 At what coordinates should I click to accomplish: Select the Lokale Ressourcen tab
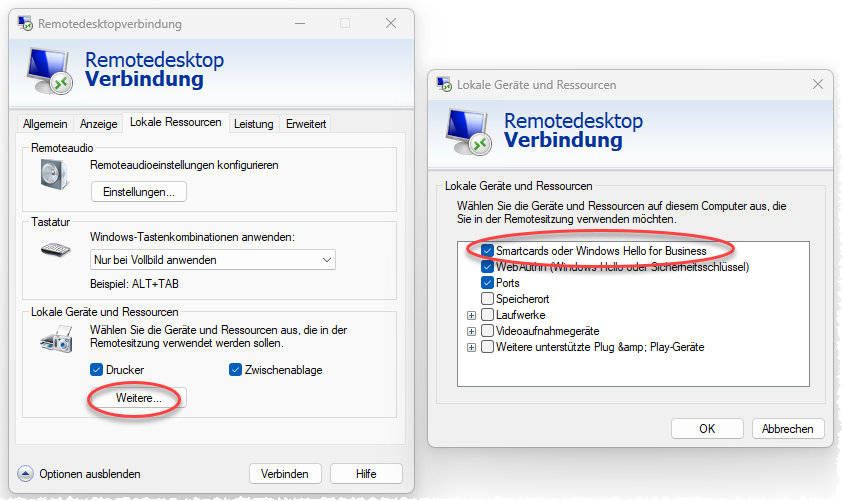coord(176,122)
